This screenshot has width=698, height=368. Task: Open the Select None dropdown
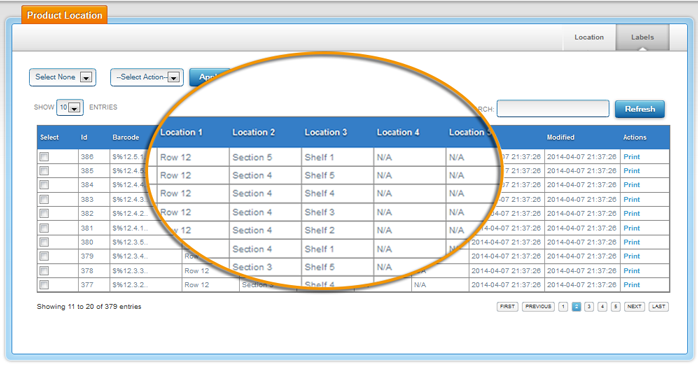tap(63, 77)
